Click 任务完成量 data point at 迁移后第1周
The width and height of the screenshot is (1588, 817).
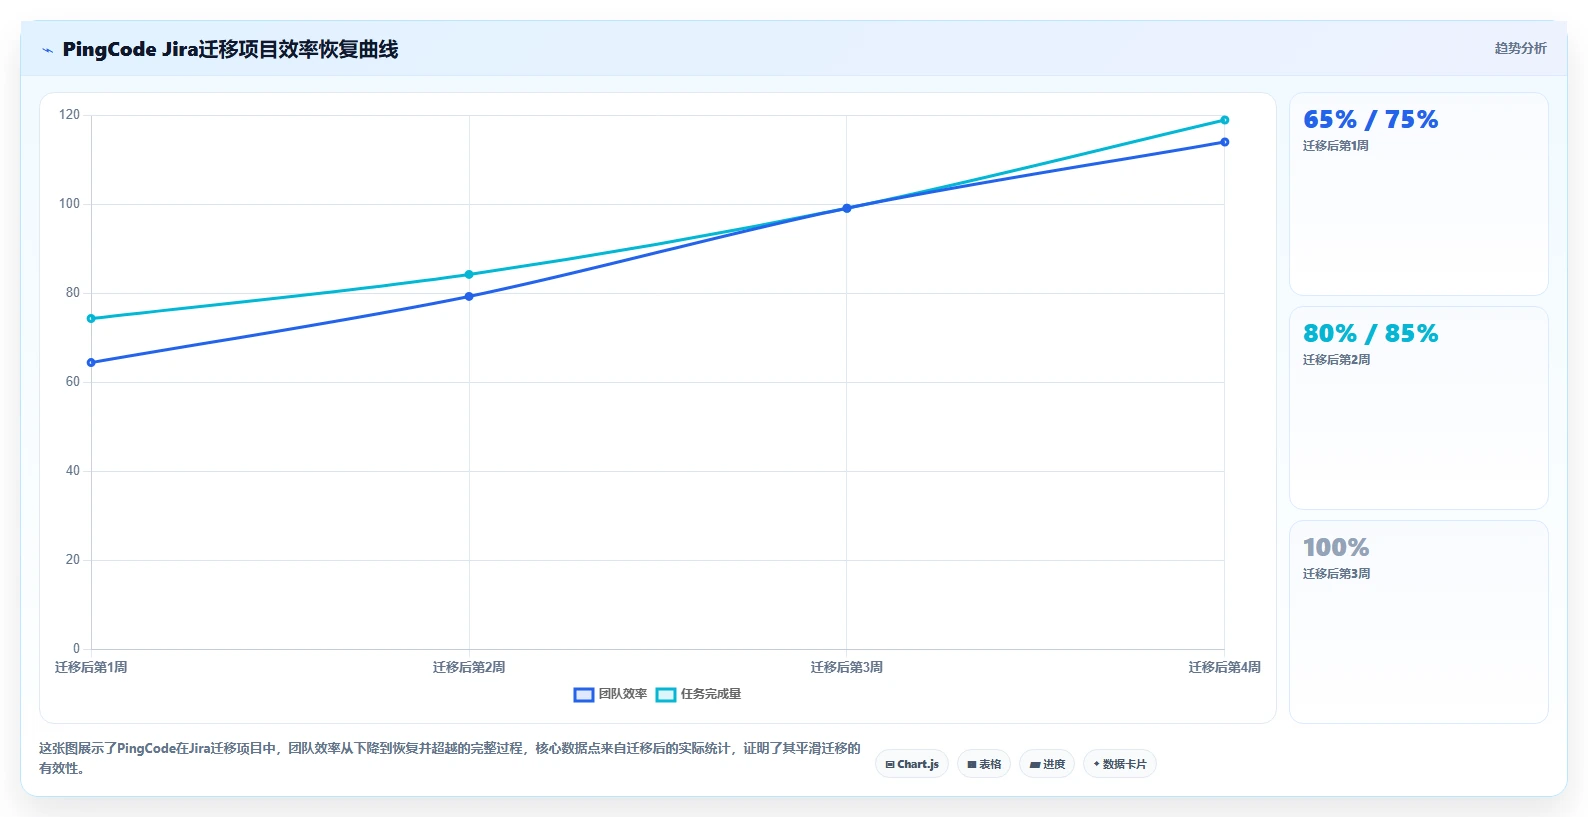(x=91, y=319)
